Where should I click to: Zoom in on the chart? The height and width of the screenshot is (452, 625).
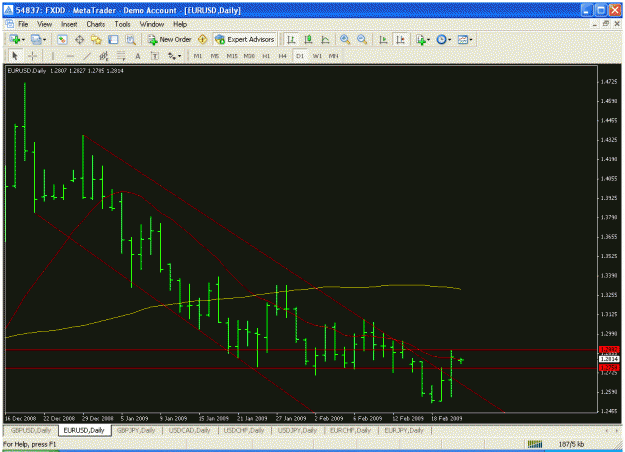coord(345,39)
